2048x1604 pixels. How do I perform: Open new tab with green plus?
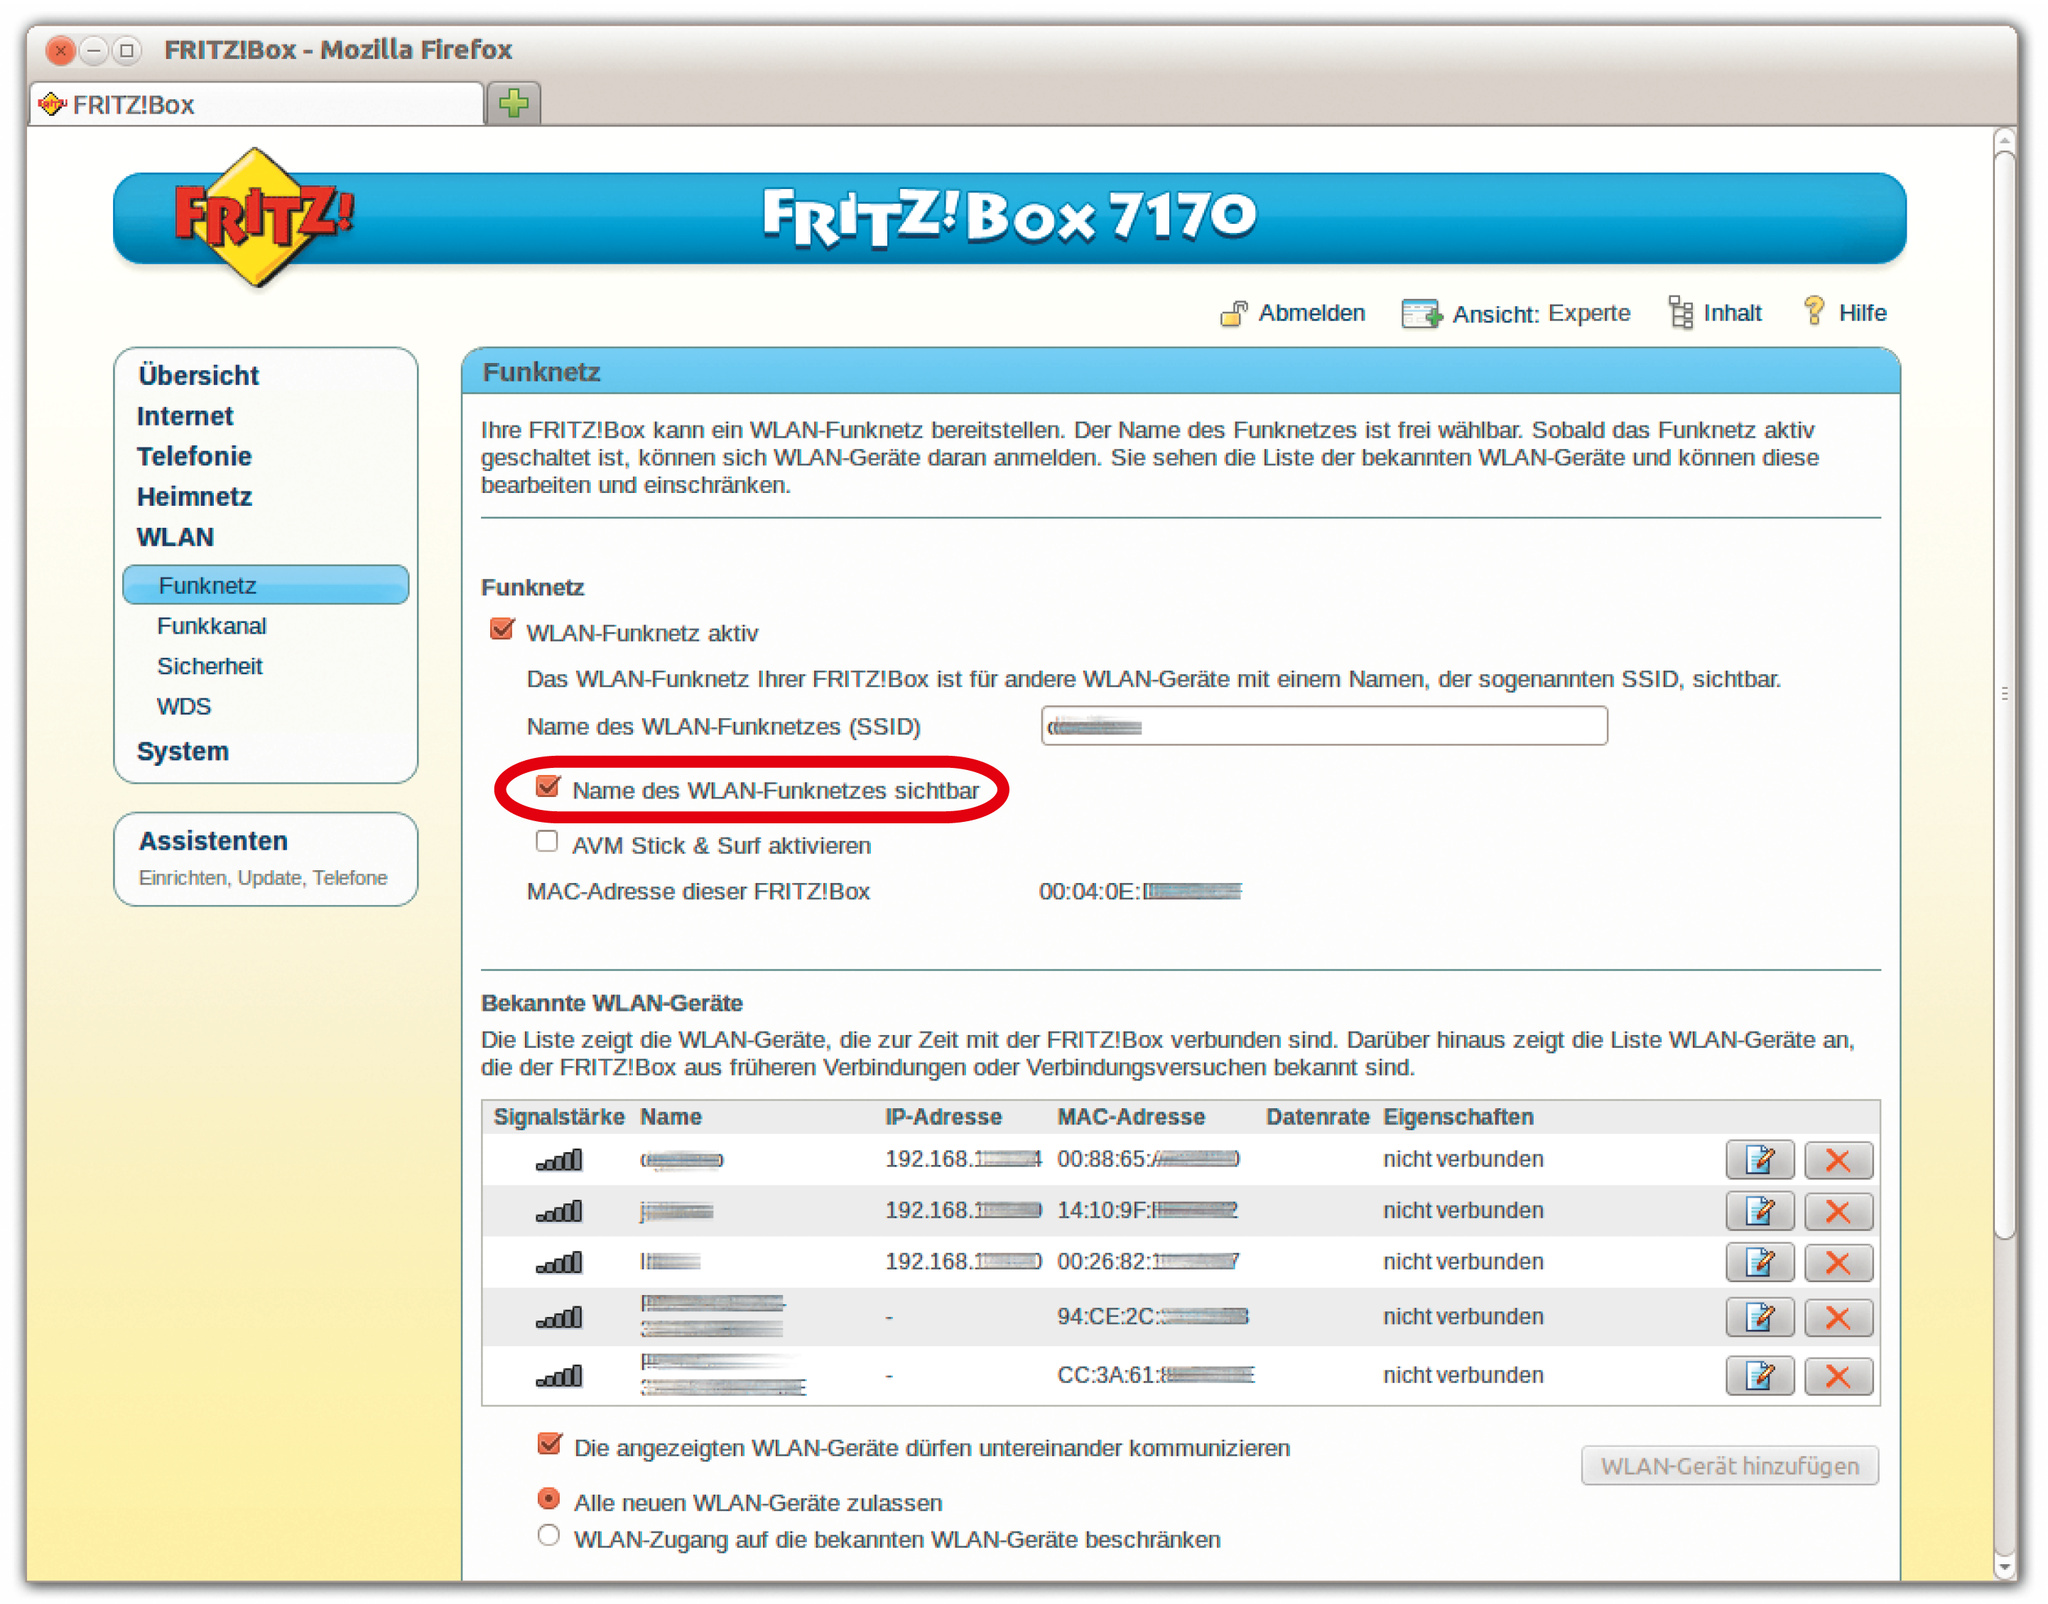[x=514, y=103]
